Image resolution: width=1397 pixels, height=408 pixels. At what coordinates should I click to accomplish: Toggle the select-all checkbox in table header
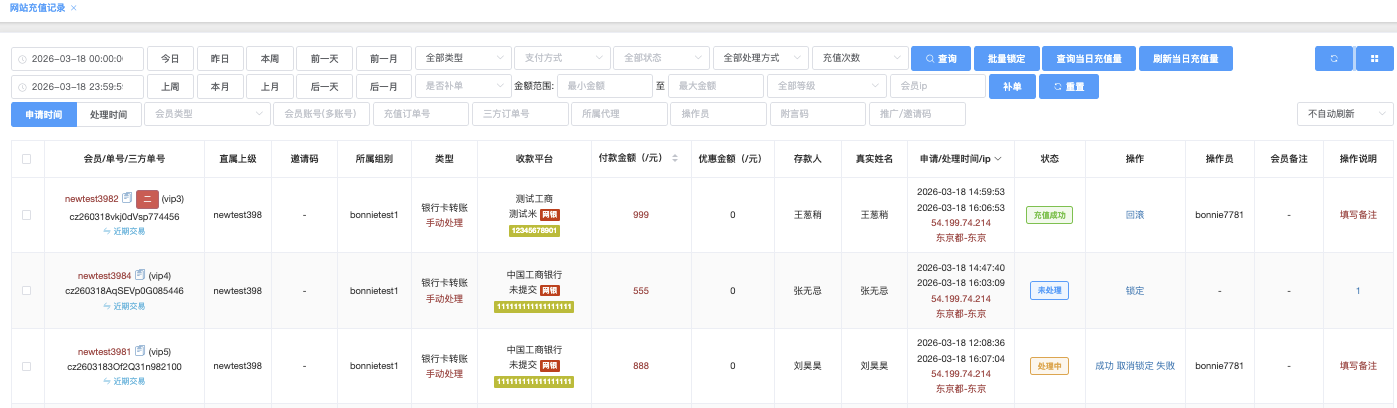[x=26, y=158]
